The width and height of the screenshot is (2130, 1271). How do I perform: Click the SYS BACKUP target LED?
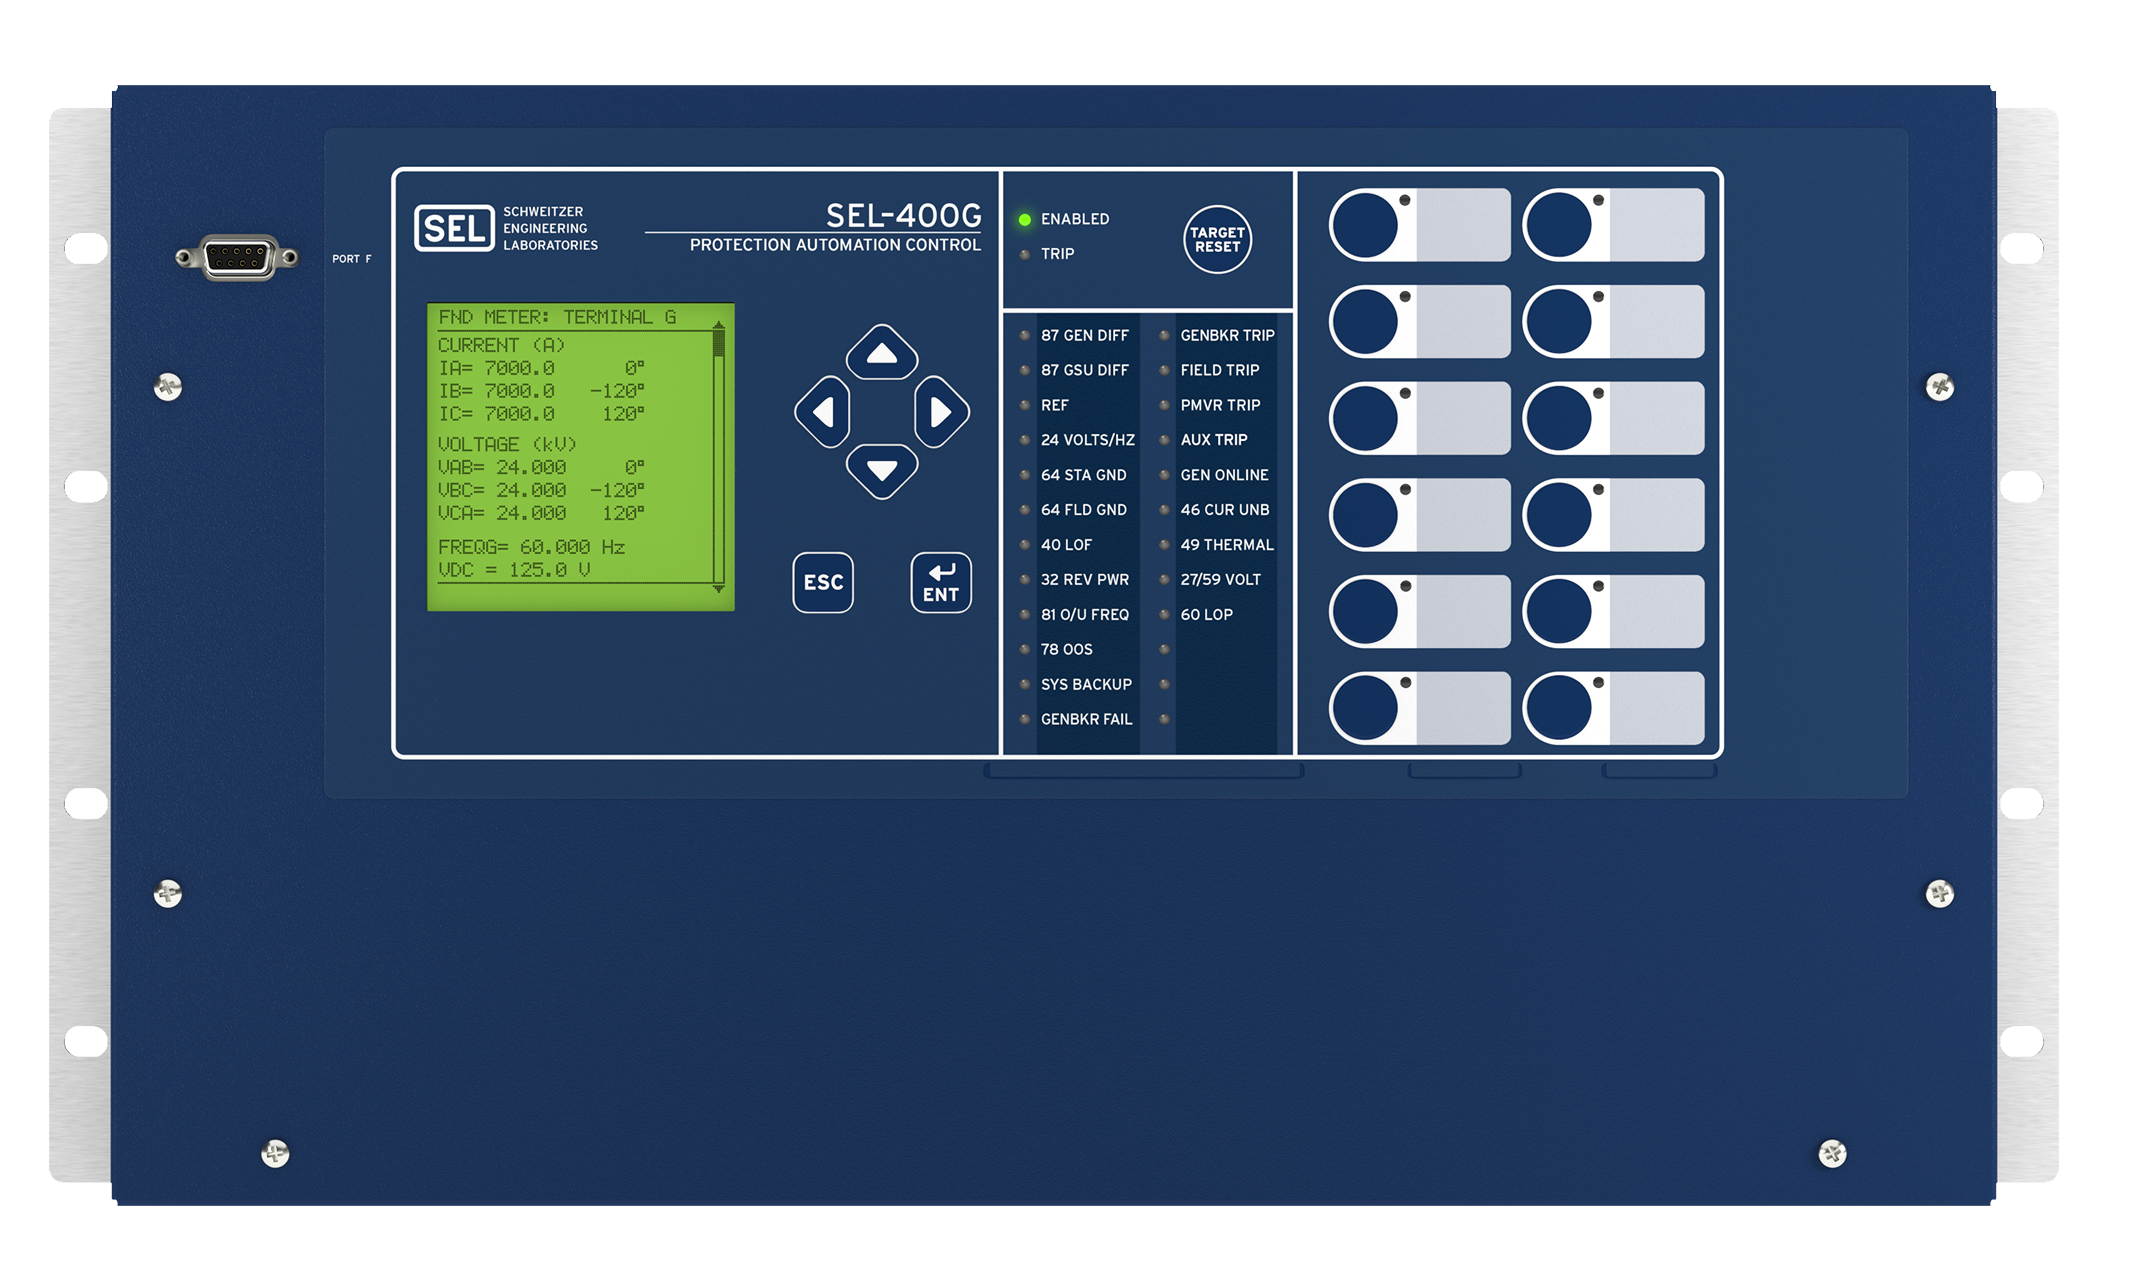(x=1025, y=685)
